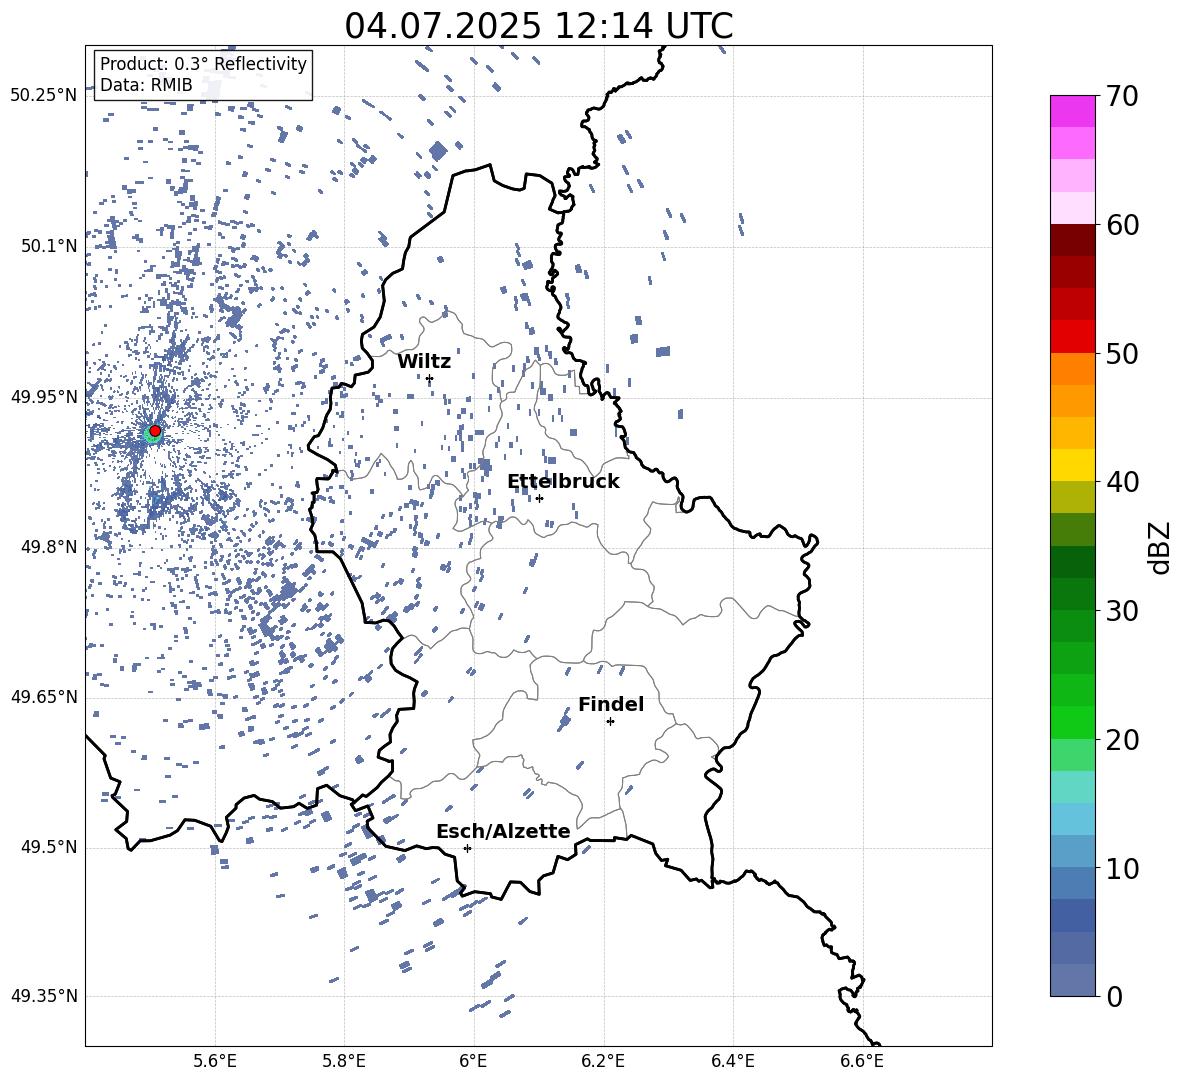Screen dimensions: 1184x1081
Task: Click the 40 tick label on colorbar
Action: 1122,482
